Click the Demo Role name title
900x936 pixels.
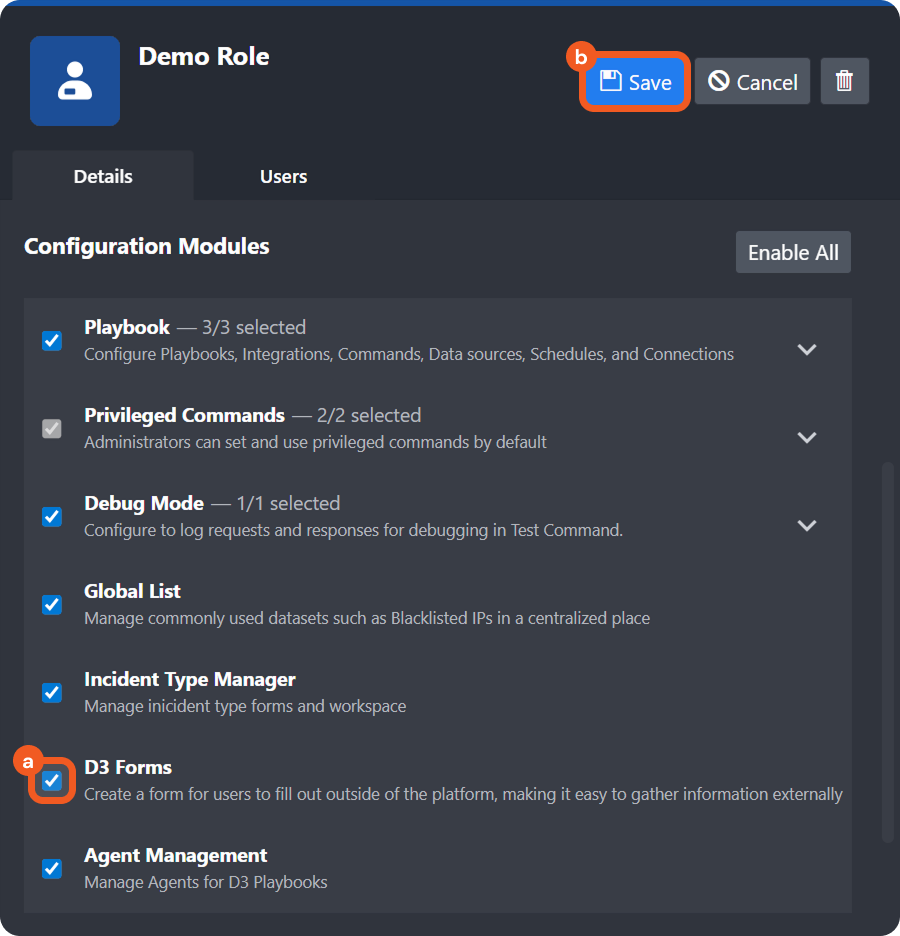coord(203,56)
